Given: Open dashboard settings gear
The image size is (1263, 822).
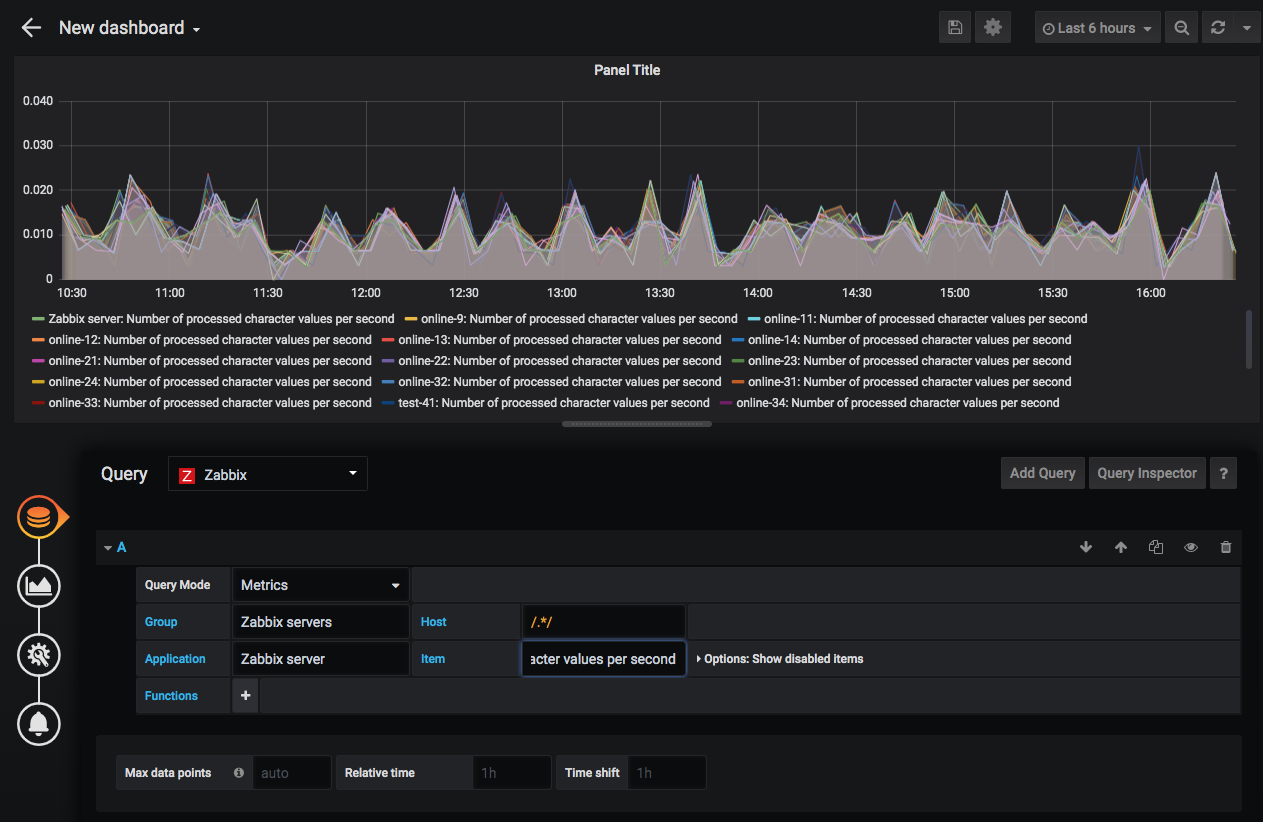Looking at the screenshot, I should (993, 28).
